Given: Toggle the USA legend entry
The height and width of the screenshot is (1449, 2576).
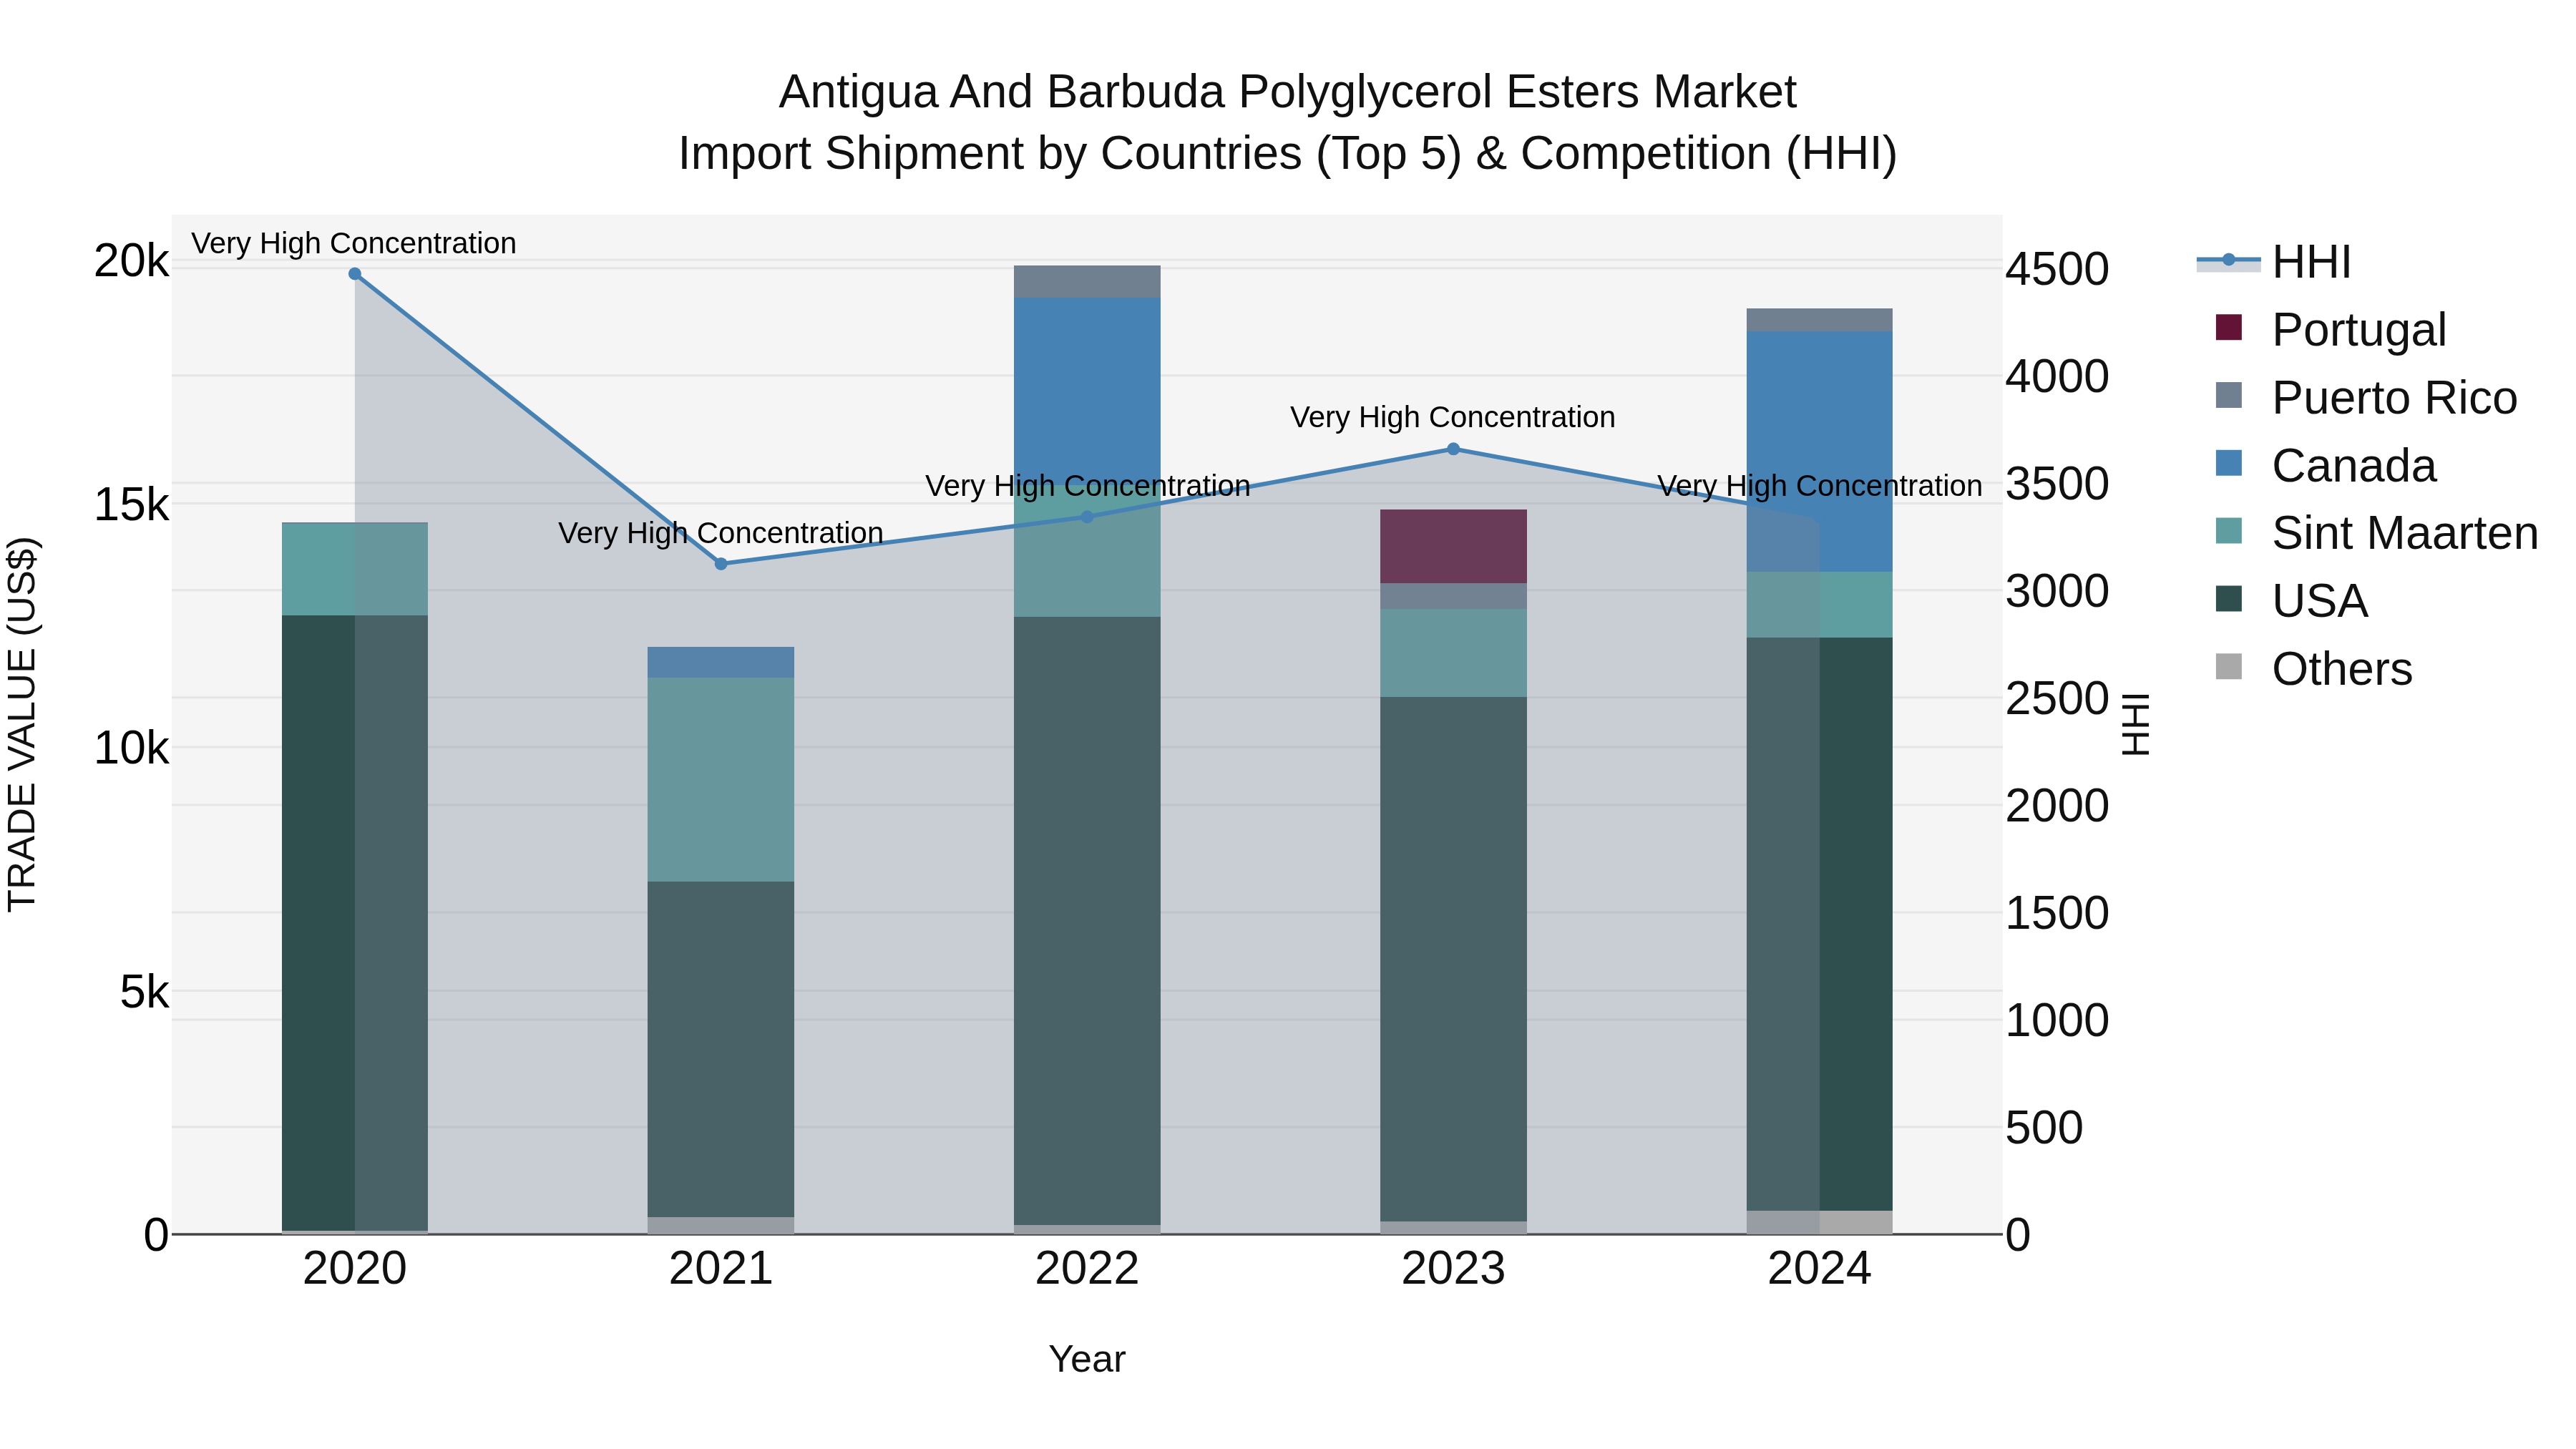Looking at the screenshot, I should [2291, 600].
